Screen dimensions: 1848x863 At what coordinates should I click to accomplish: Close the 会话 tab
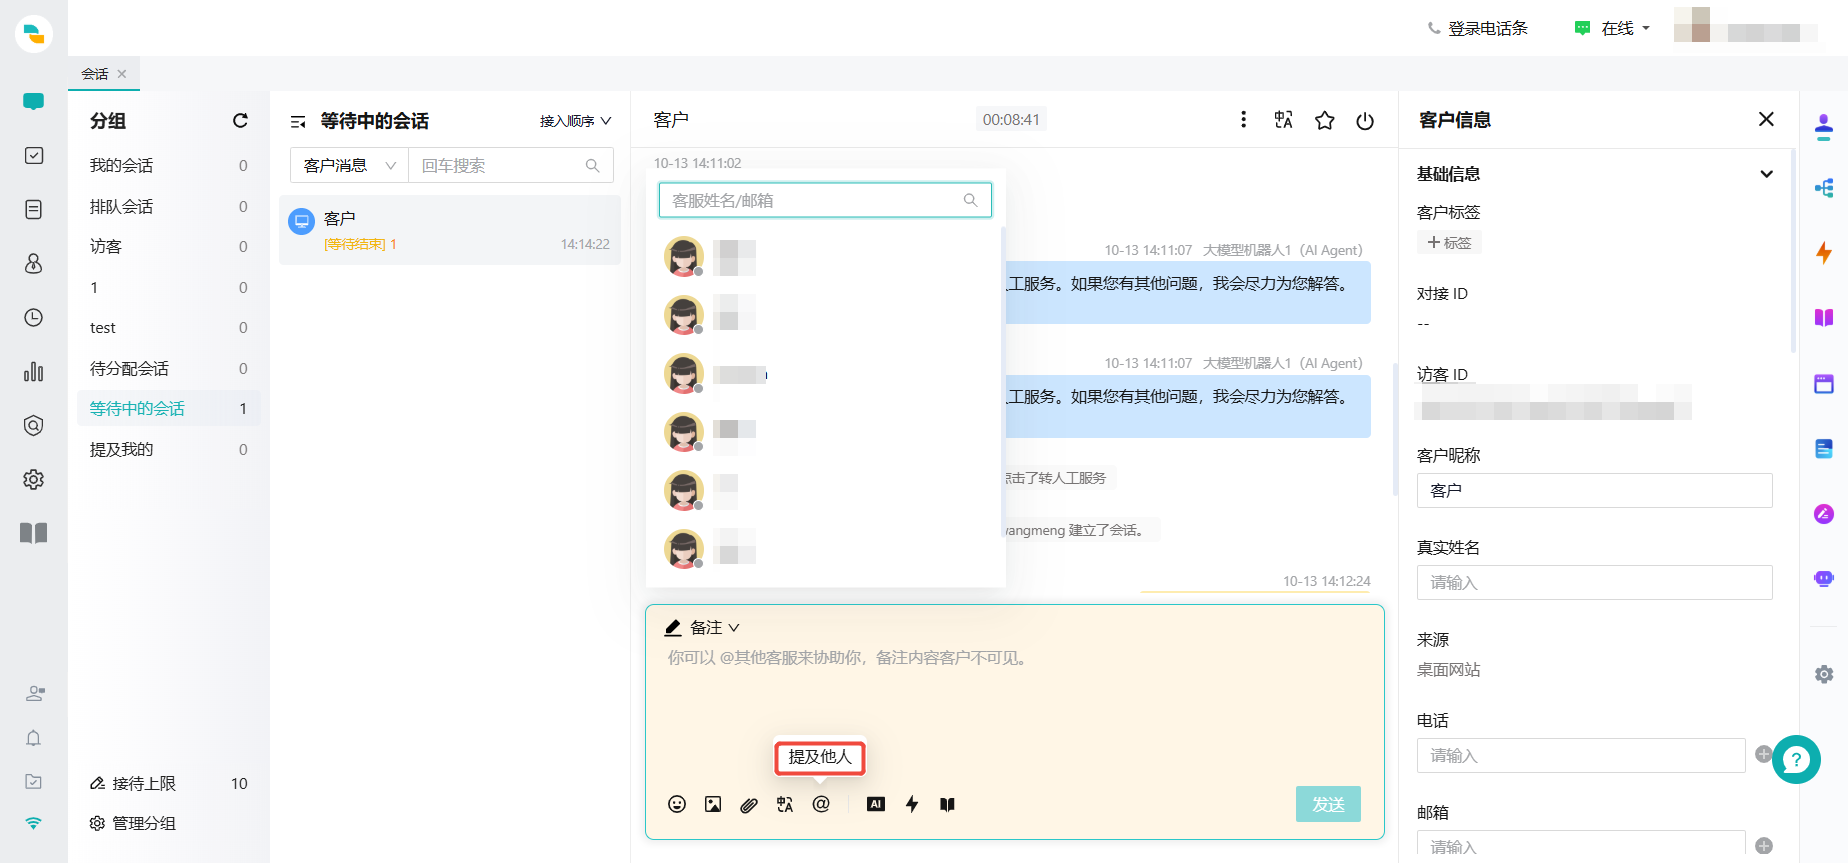click(122, 74)
